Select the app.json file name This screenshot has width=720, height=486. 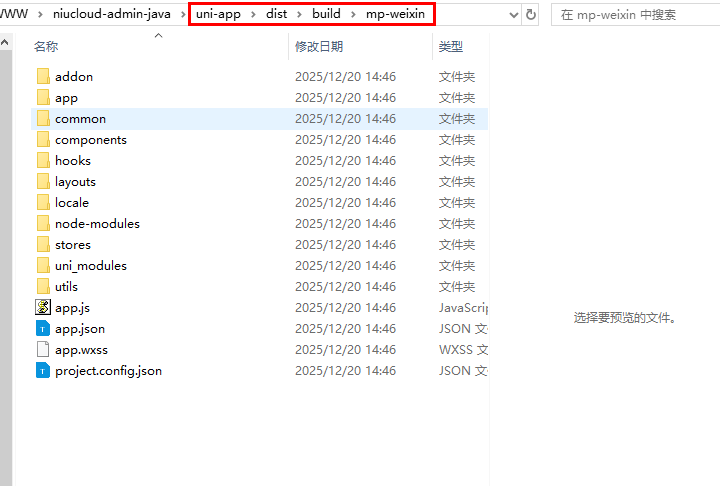click(80, 329)
